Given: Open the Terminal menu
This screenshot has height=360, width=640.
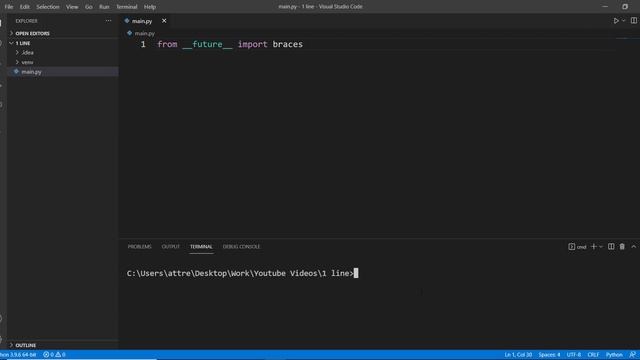Looking at the screenshot, I should (x=127, y=7).
